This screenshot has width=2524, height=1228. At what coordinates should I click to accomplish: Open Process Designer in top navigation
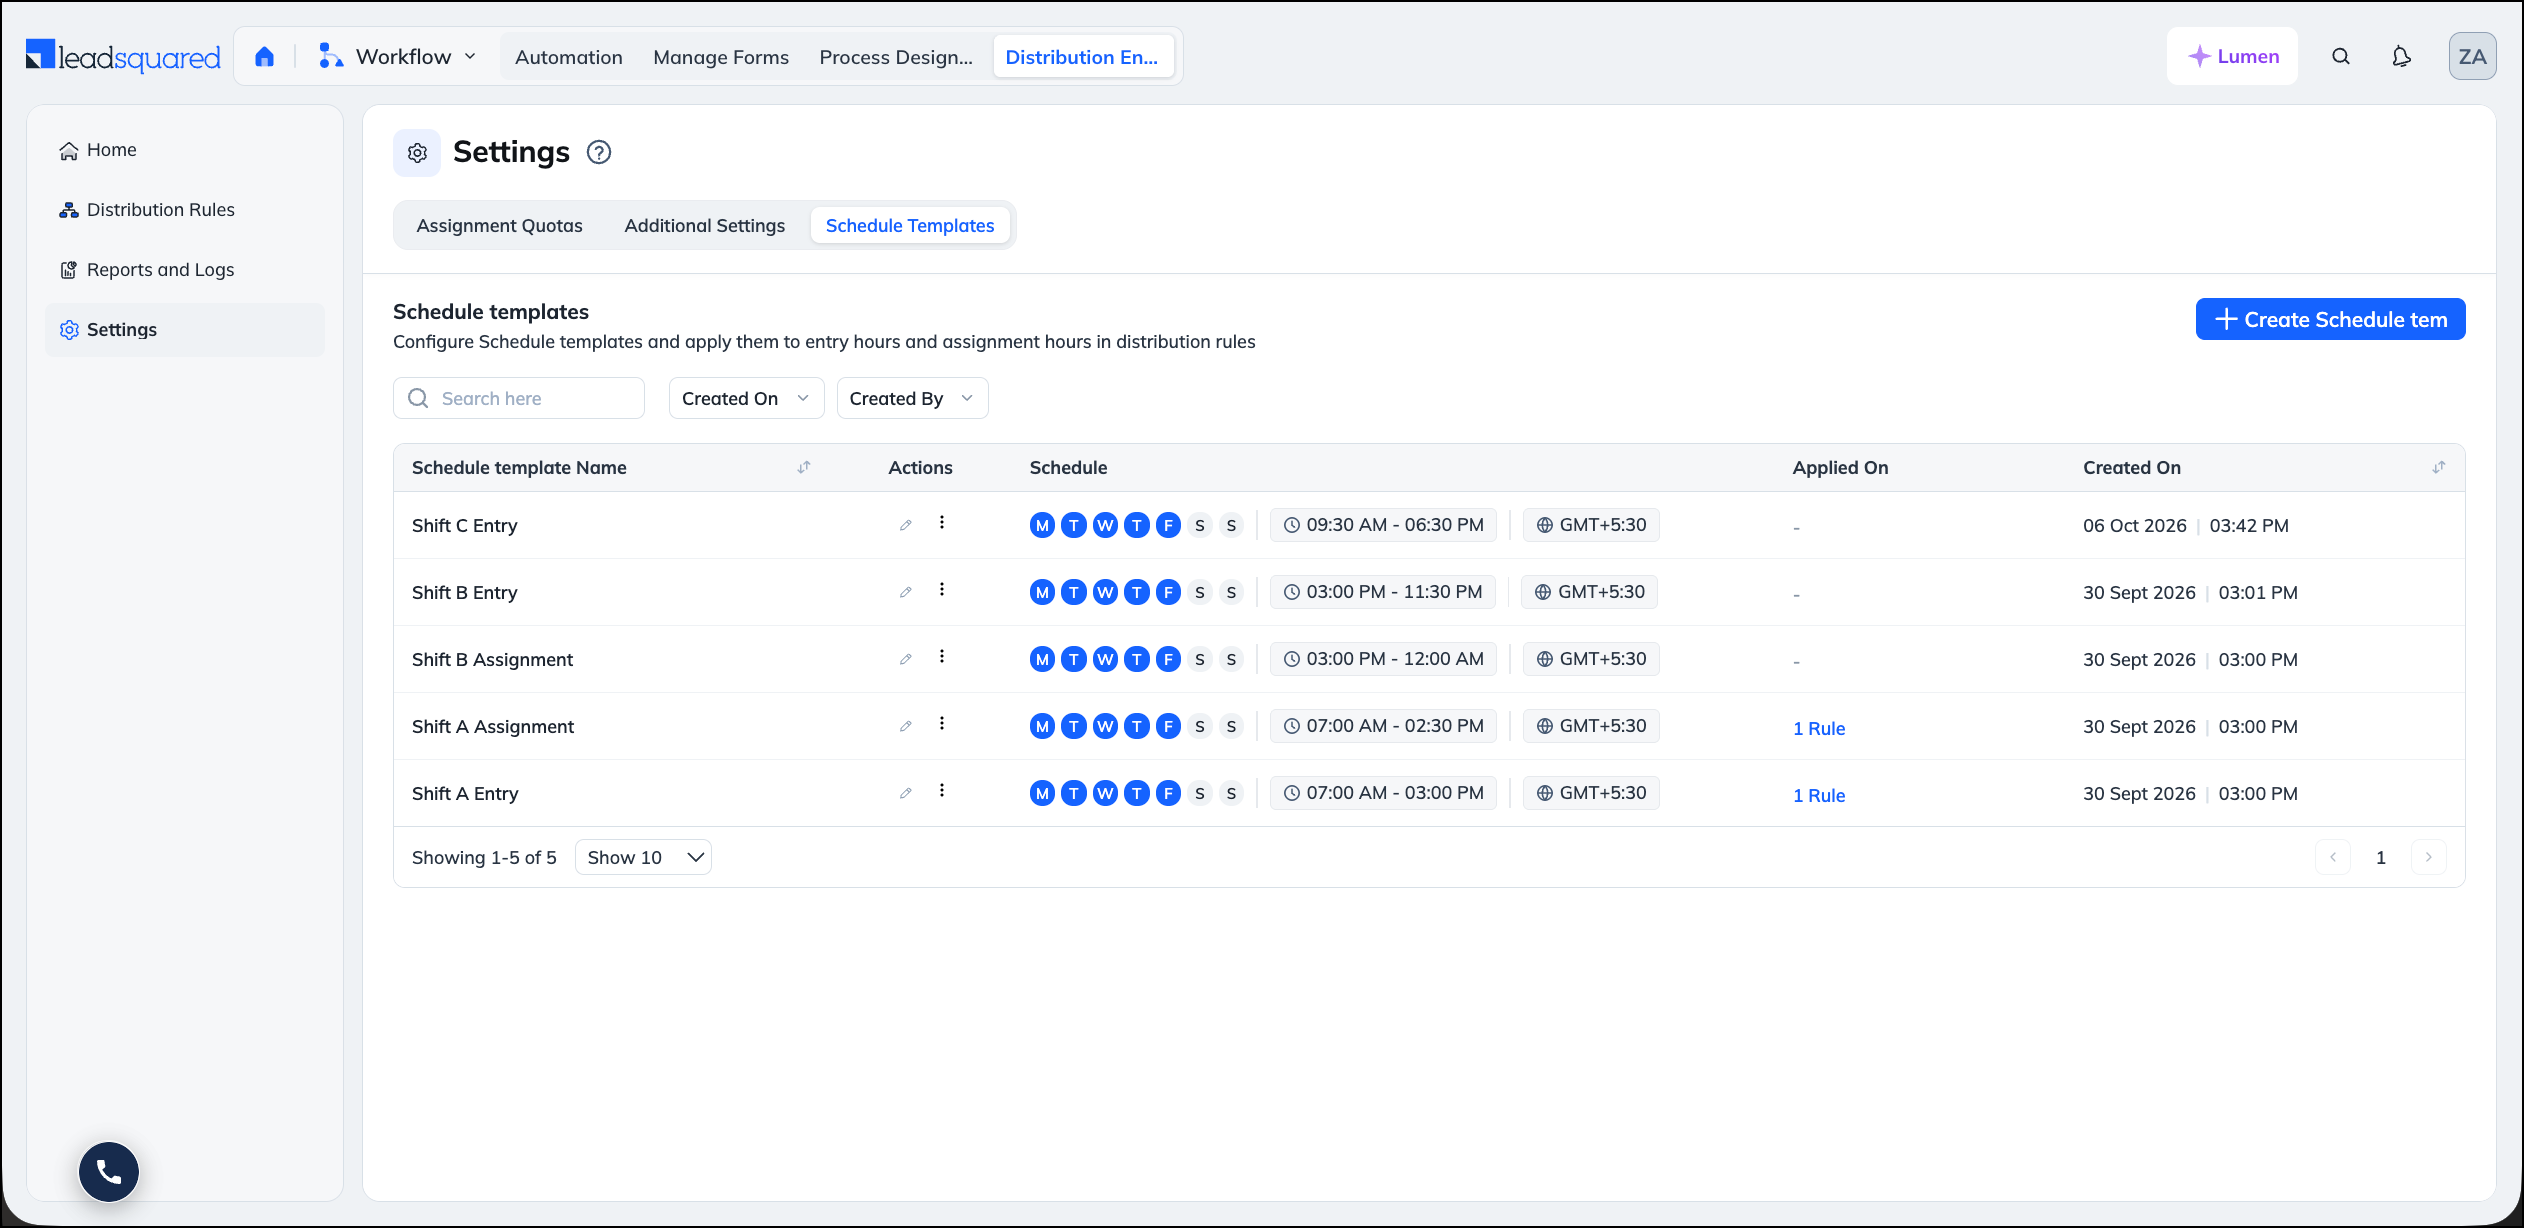coord(896,57)
